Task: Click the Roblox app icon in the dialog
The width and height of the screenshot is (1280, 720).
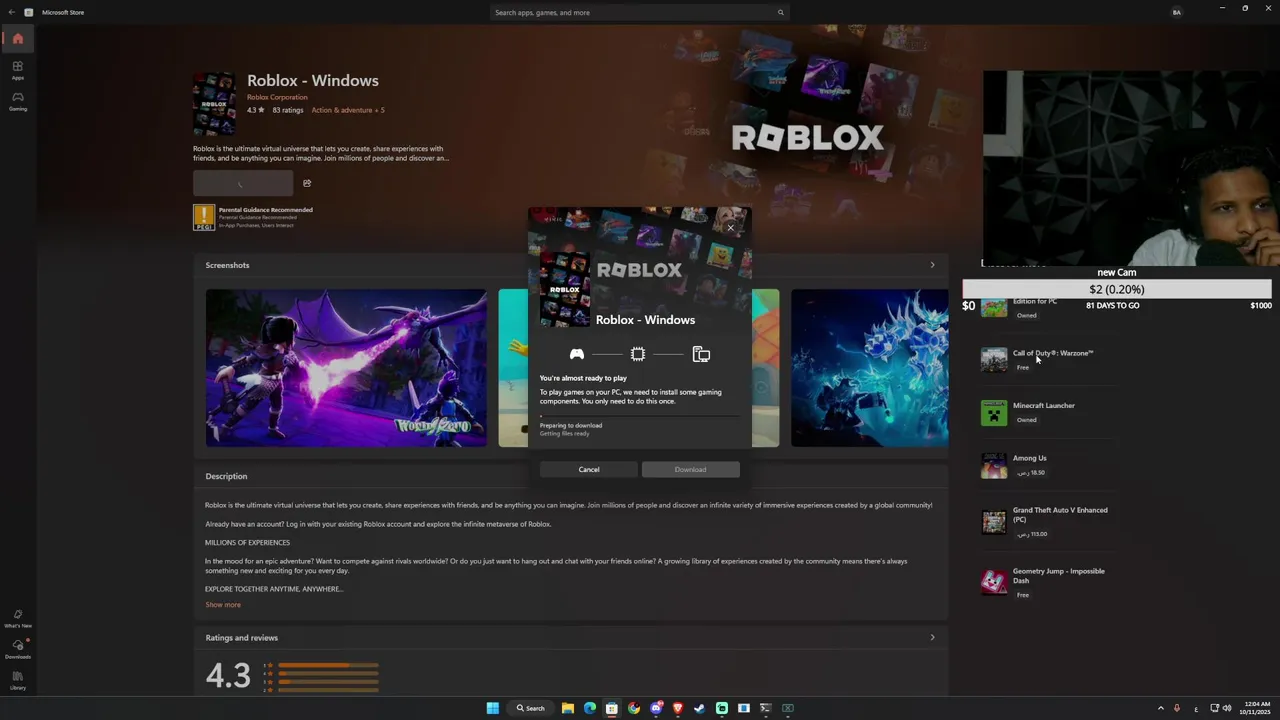Action: [x=564, y=289]
